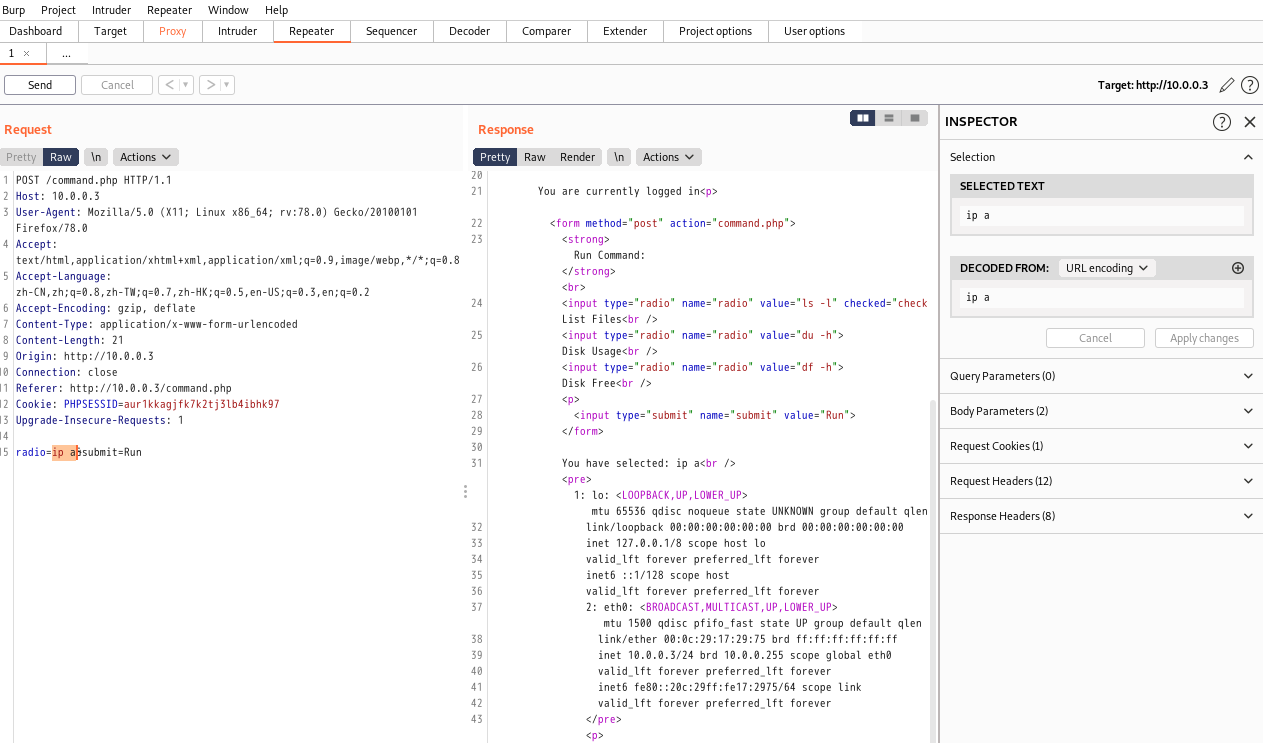Switch to Sequencer tab
The width and height of the screenshot is (1263, 743).
(392, 31)
